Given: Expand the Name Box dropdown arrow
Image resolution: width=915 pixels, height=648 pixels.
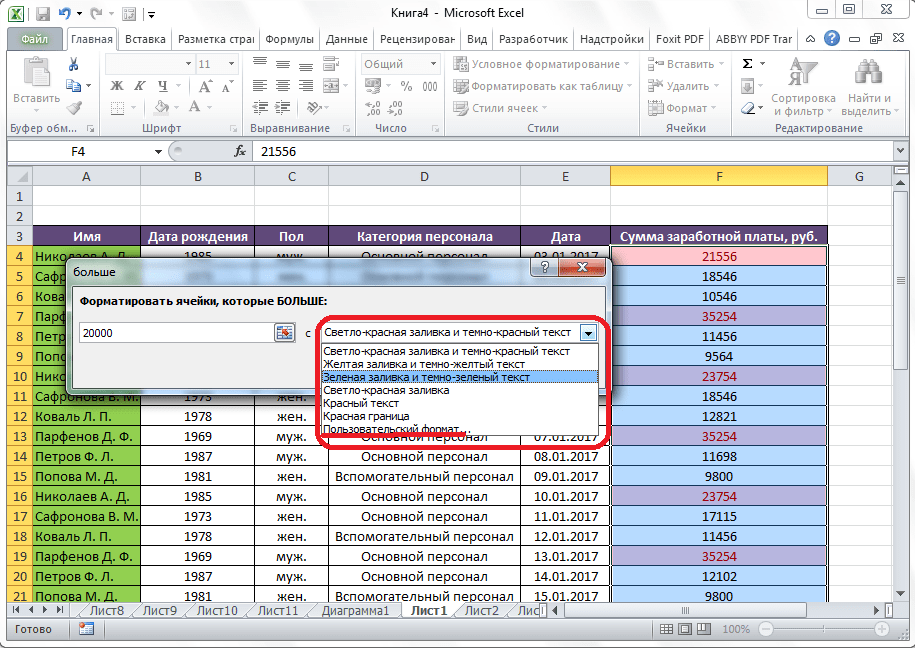Looking at the screenshot, I should pos(158,151).
